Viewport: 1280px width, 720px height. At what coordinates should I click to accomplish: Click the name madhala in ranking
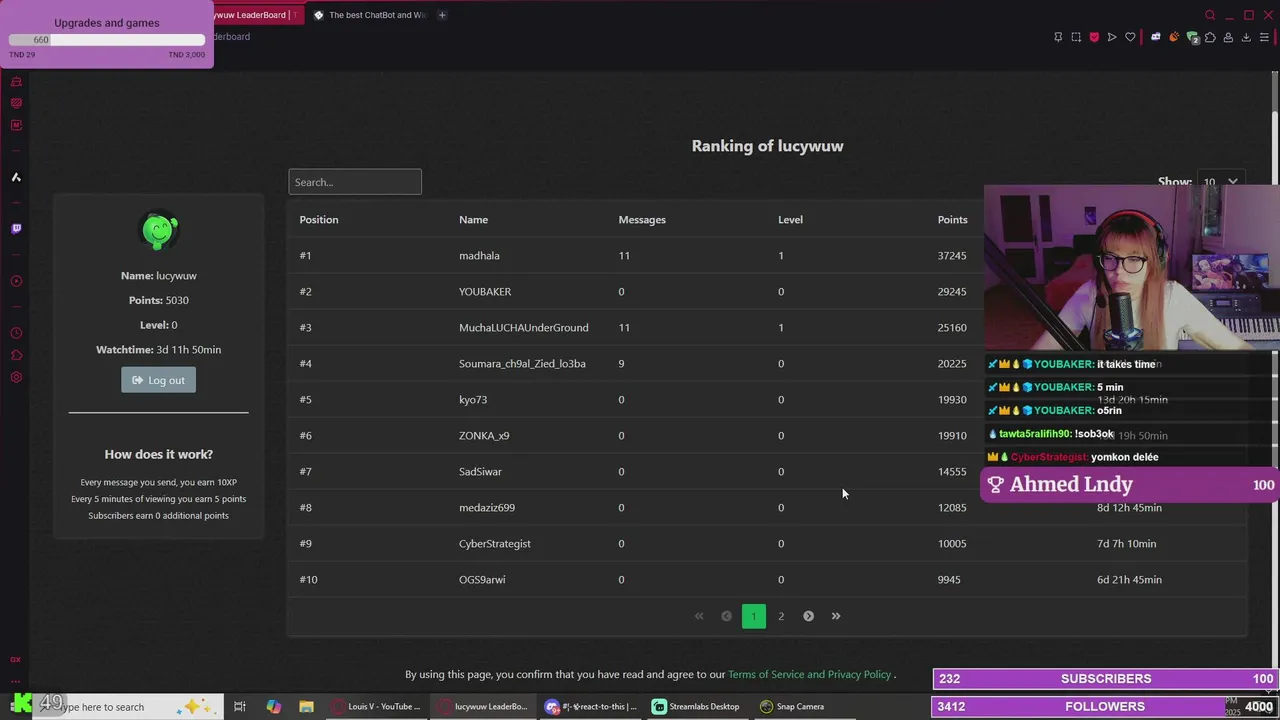click(x=479, y=256)
